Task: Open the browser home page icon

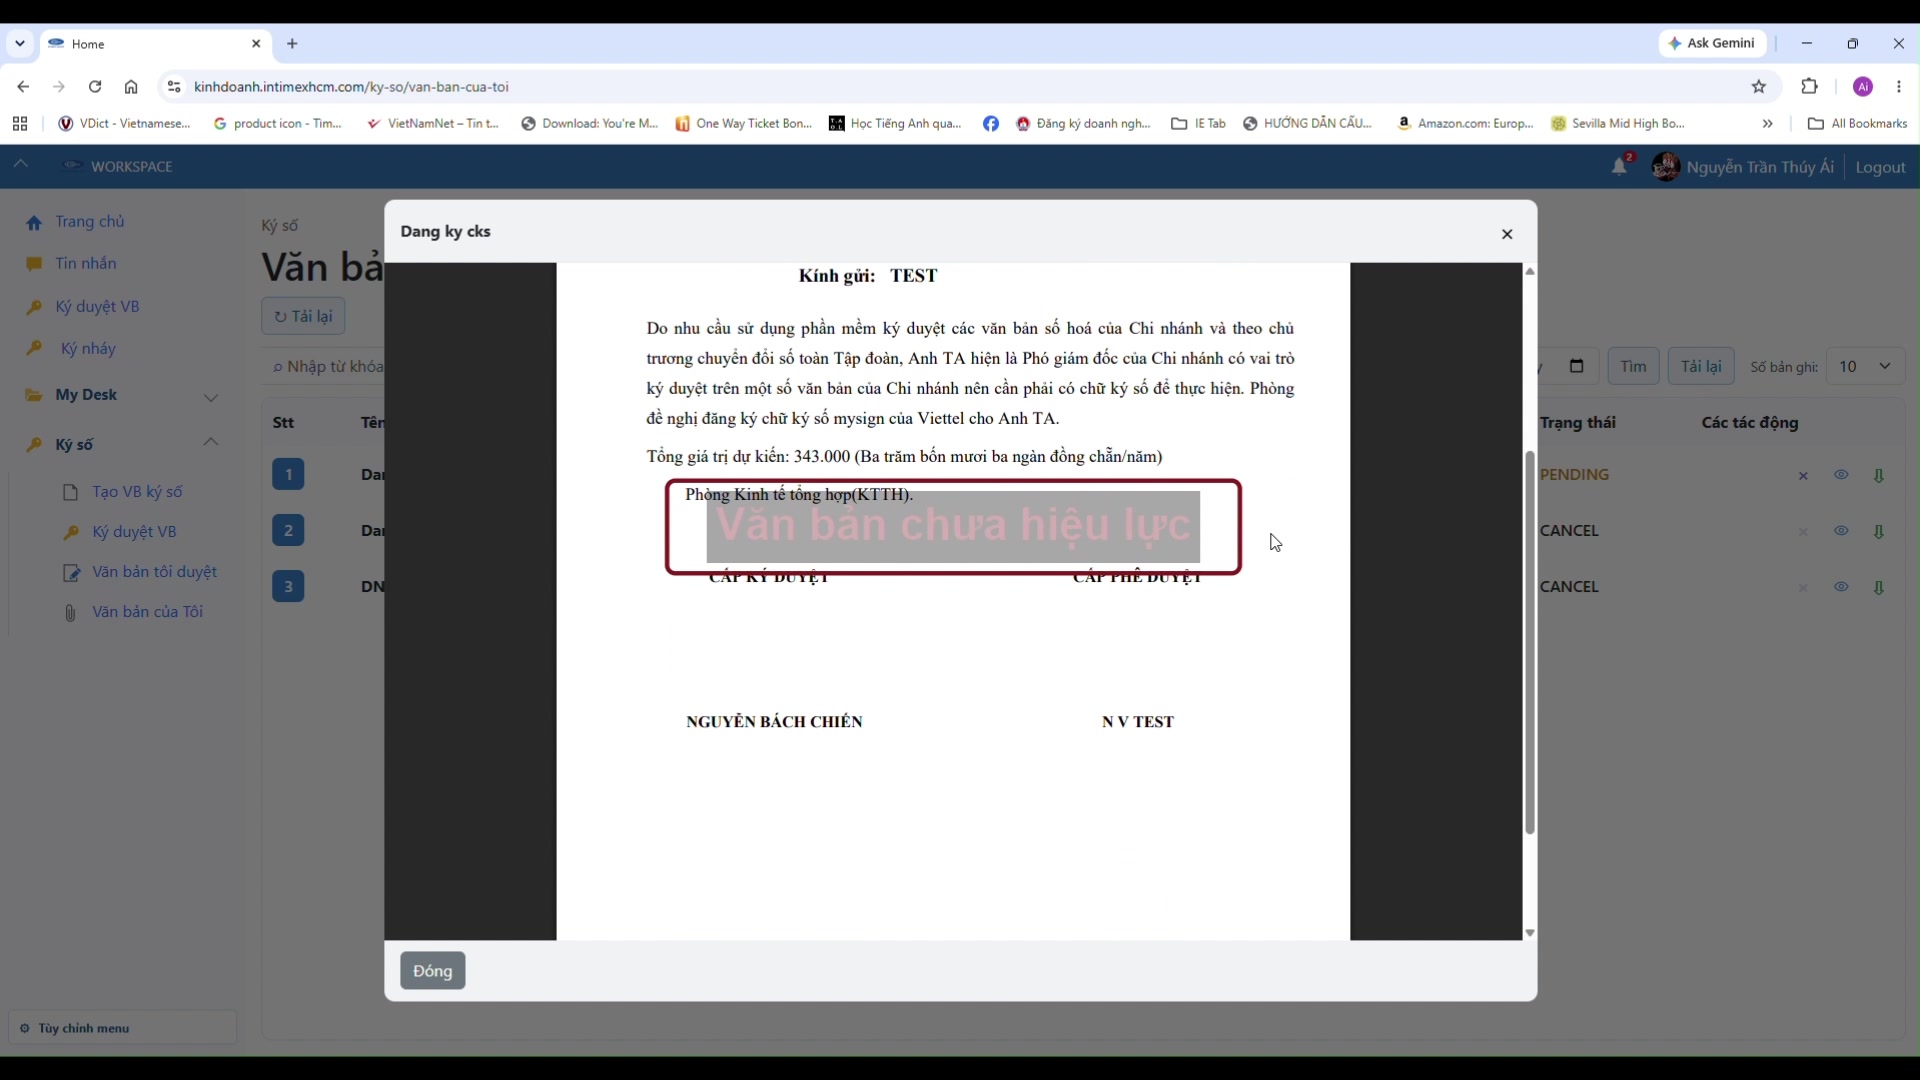Action: point(131,87)
